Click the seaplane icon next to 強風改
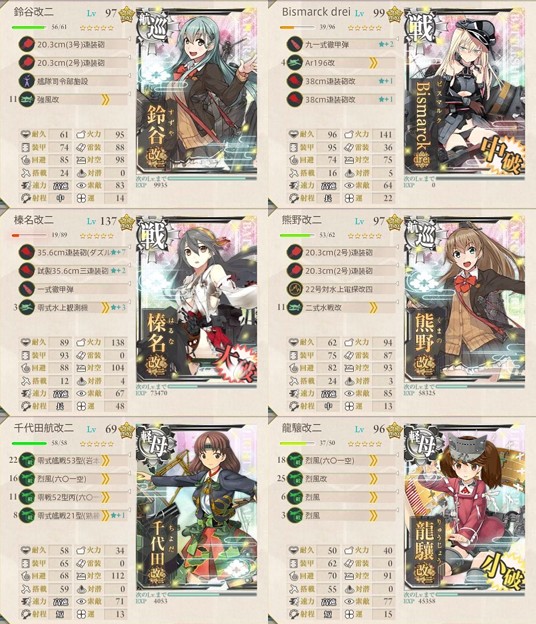This screenshot has height=624, width=536. 26,99
